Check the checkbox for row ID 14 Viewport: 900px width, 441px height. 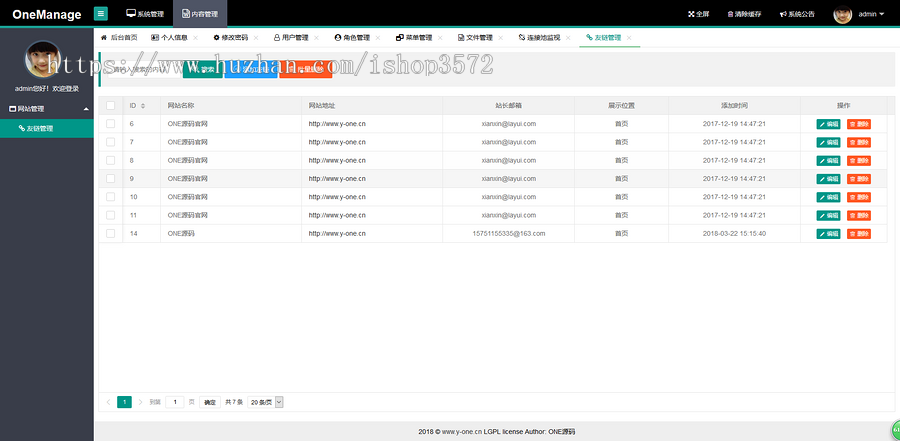point(111,233)
